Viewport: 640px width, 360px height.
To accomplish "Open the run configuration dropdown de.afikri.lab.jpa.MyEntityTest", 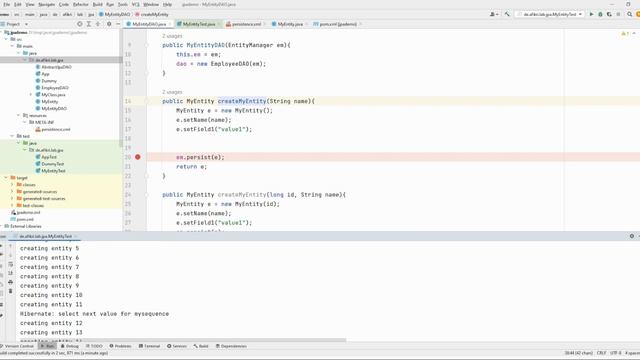I will [x=549, y=14].
